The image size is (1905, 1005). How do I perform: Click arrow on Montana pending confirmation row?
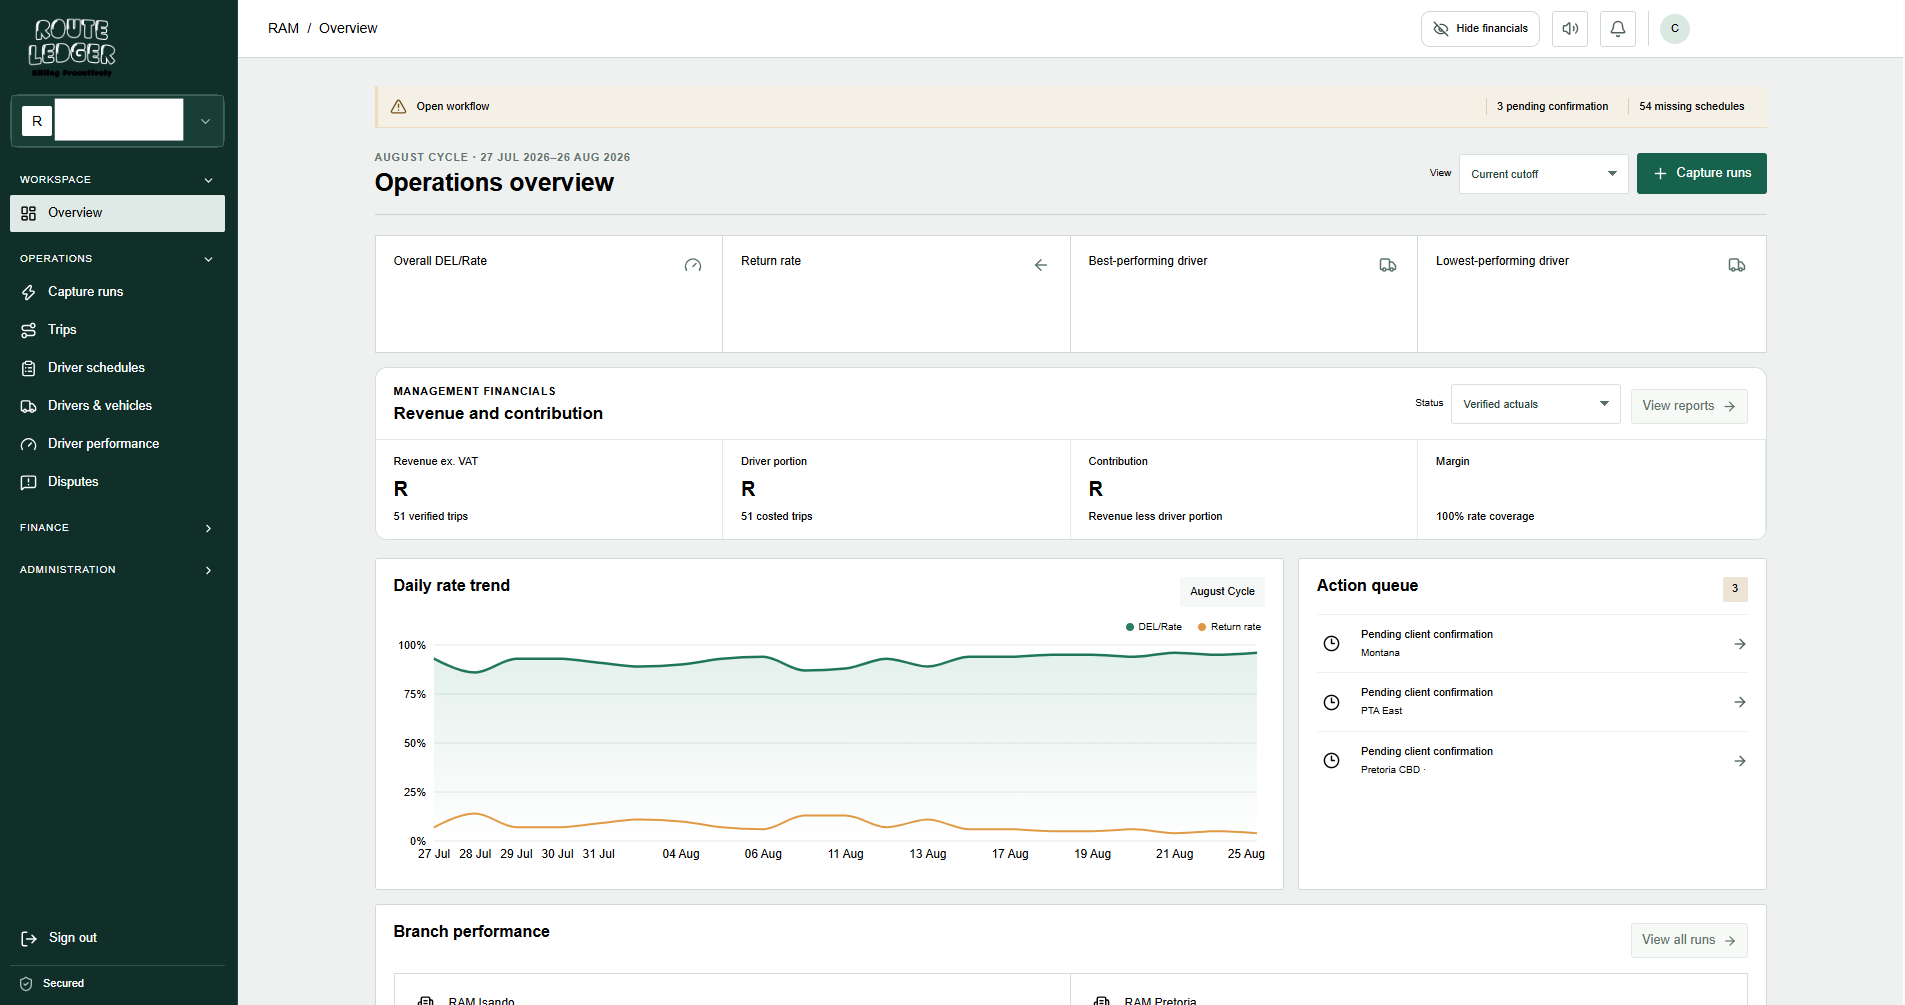(x=1740, y=644)
